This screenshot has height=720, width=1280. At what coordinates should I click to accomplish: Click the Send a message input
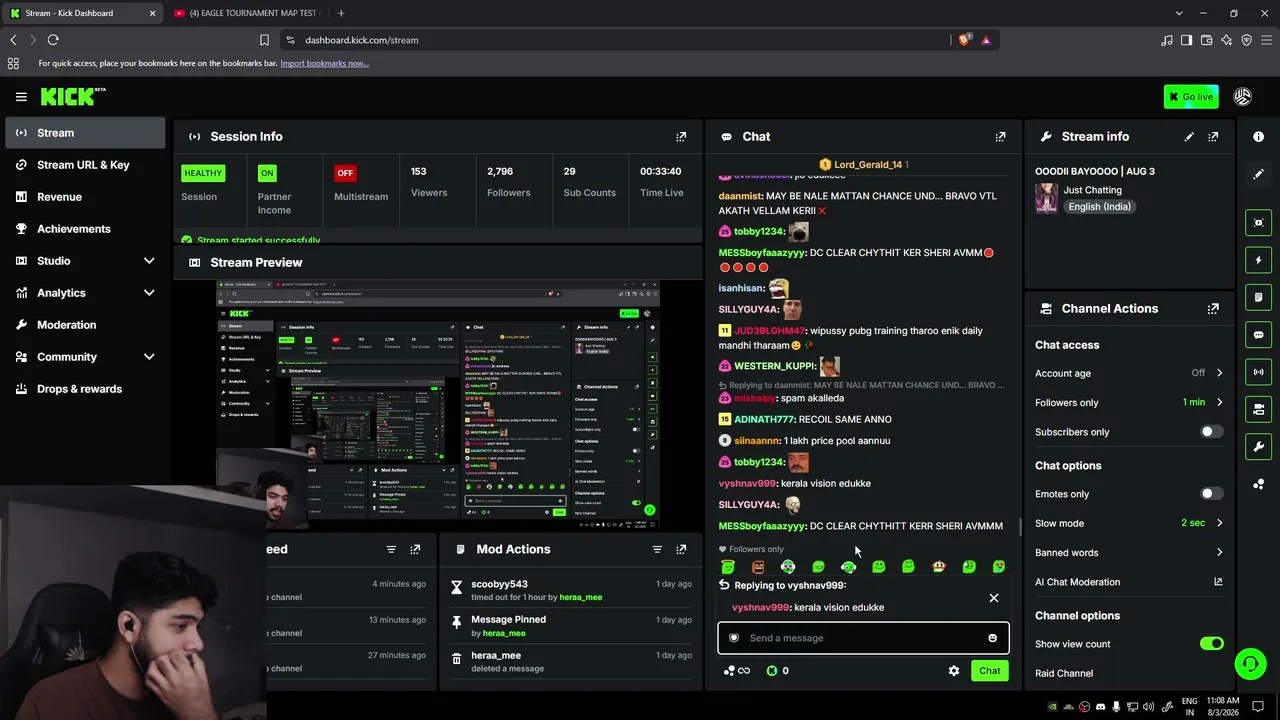(x=863, y=638)
